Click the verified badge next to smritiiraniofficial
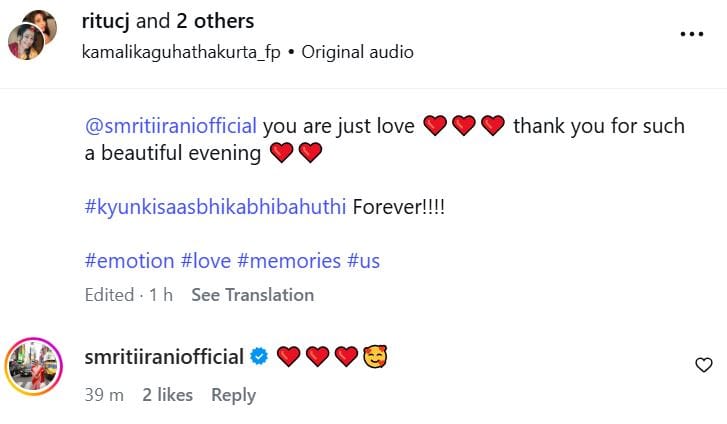The width and height of the screenshot is (727, 424). tap(258, 357)
